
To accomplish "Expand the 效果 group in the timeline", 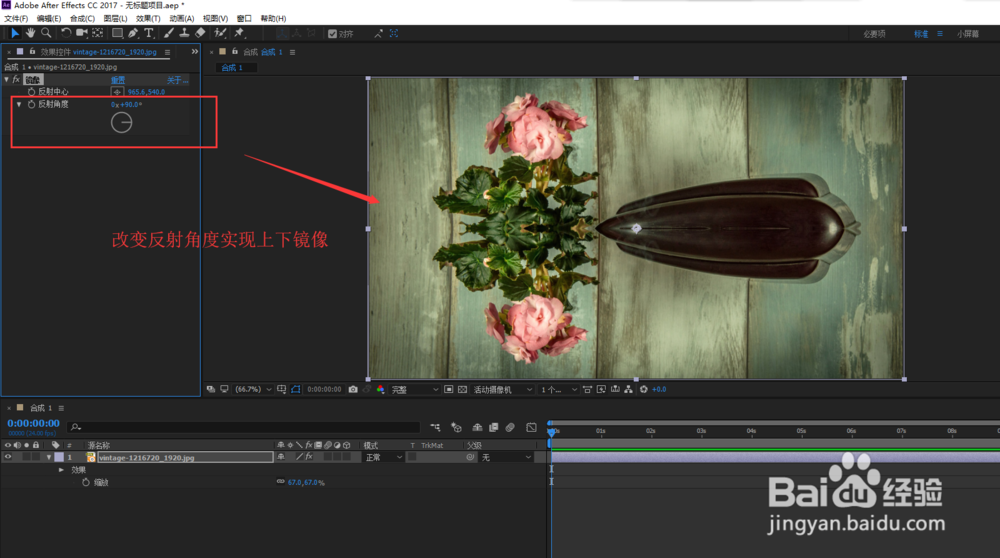I will (x=61, y=470).
